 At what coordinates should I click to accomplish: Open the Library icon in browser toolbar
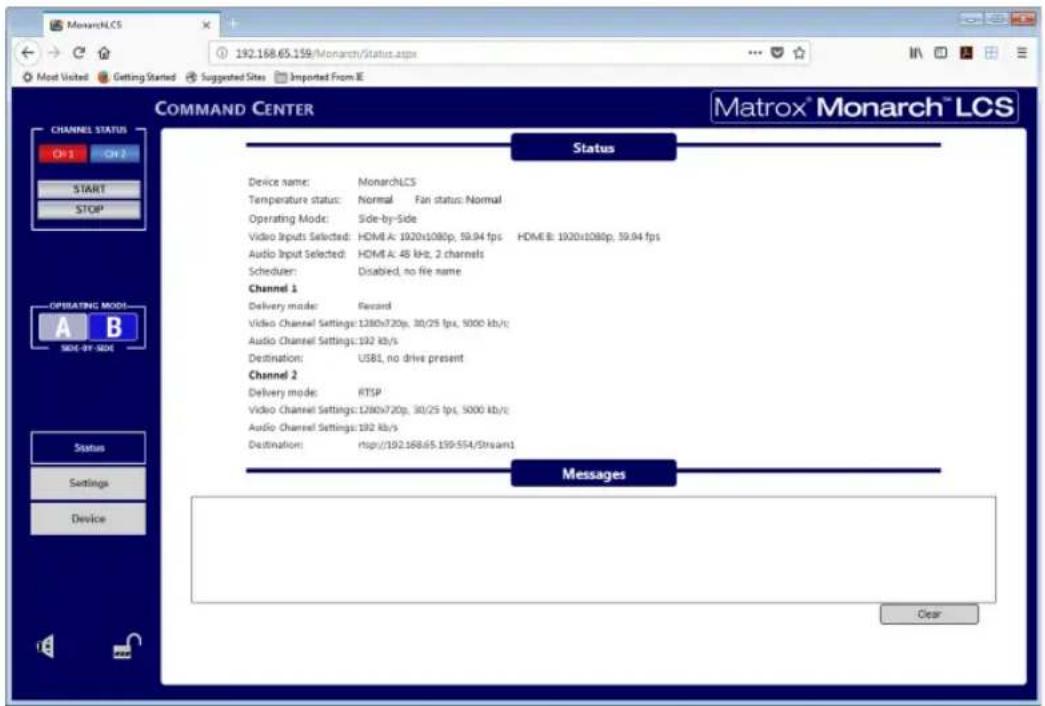click(916, 53)
